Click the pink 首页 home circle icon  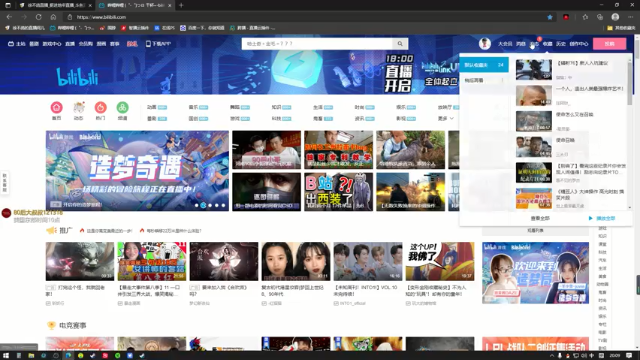click(56, 107)
